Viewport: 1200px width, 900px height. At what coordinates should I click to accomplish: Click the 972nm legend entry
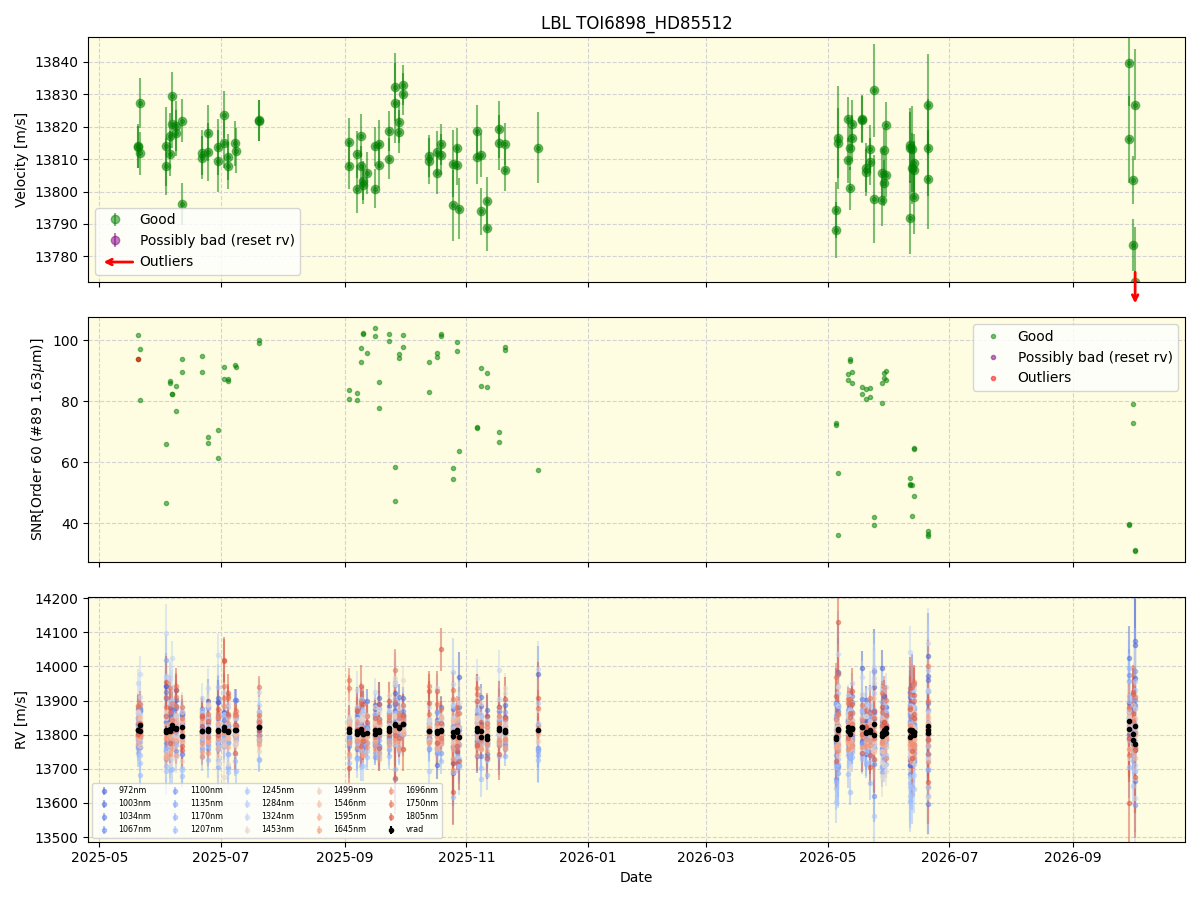click(132, 790)
